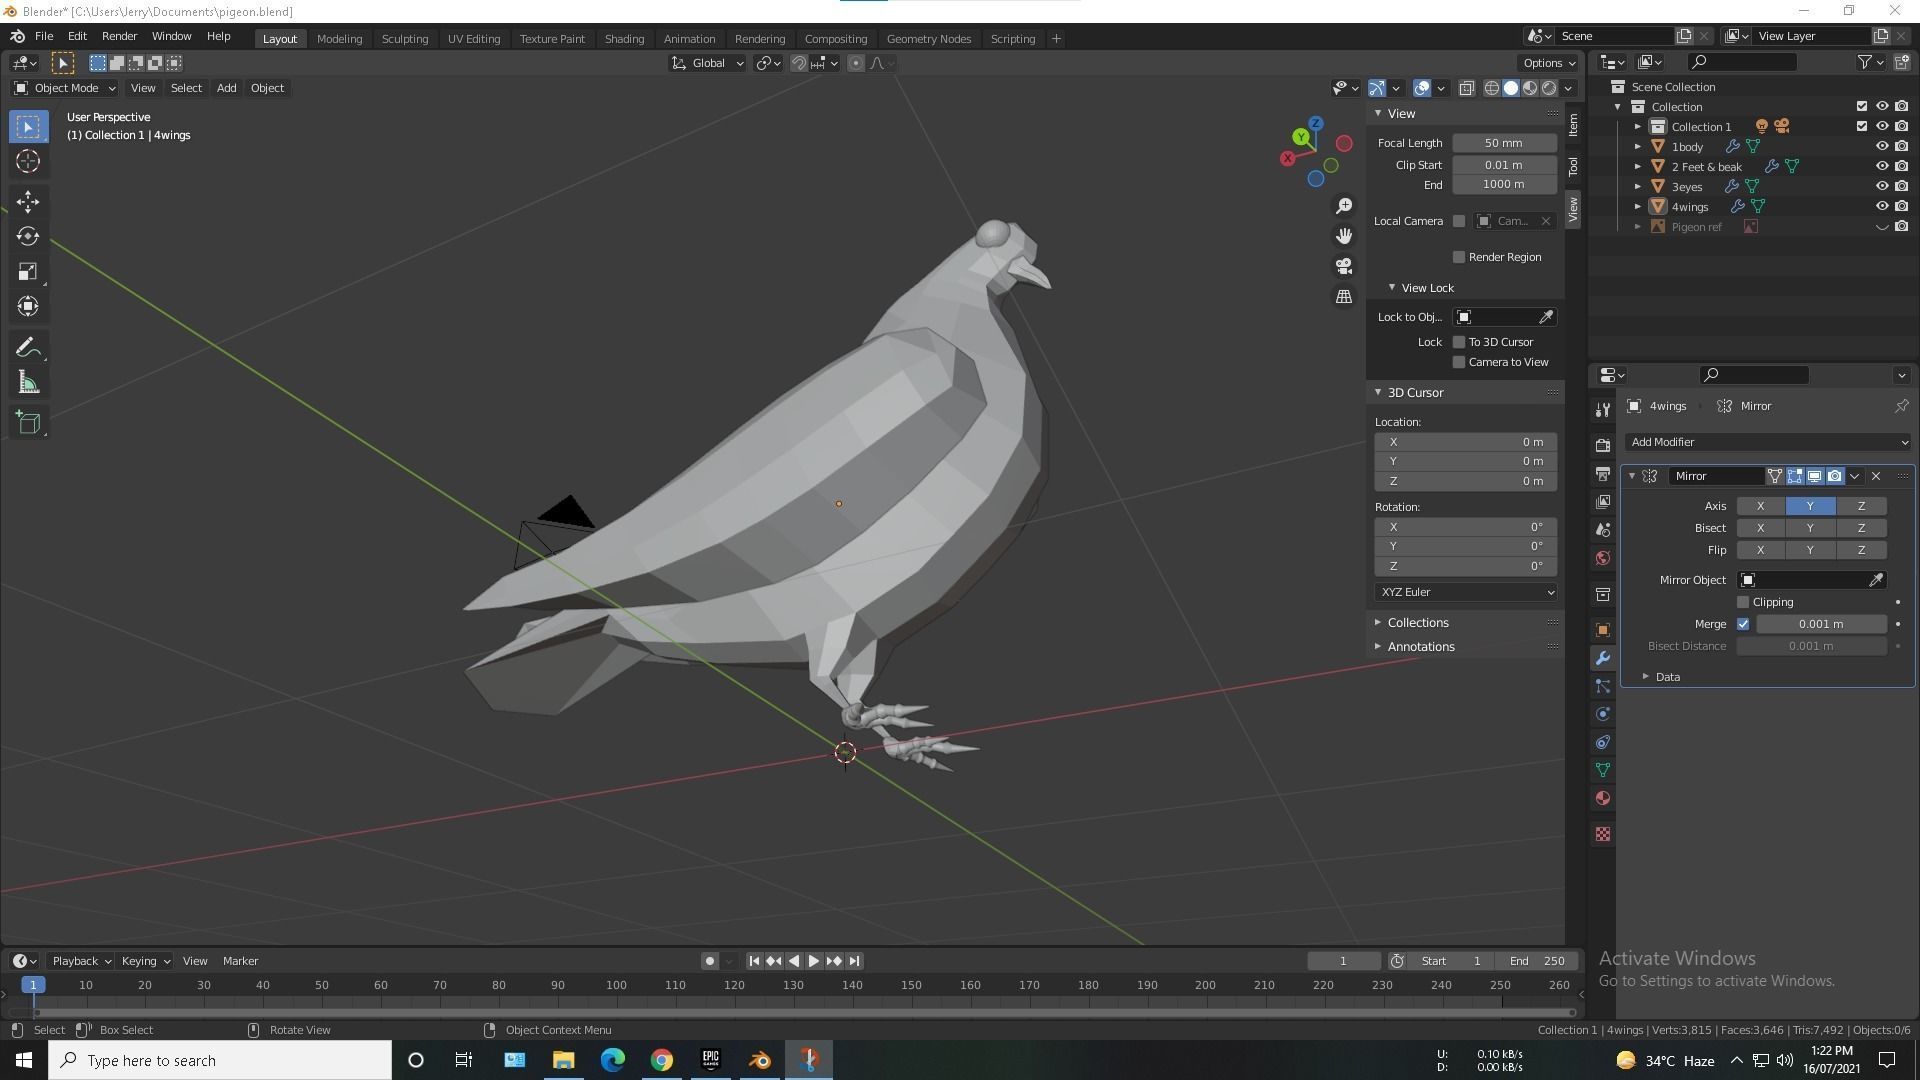Toggle camera view icon in viewport
Image resolution: width=1920 pixels, height=1080 pixels.
[x=1344, y=266]
